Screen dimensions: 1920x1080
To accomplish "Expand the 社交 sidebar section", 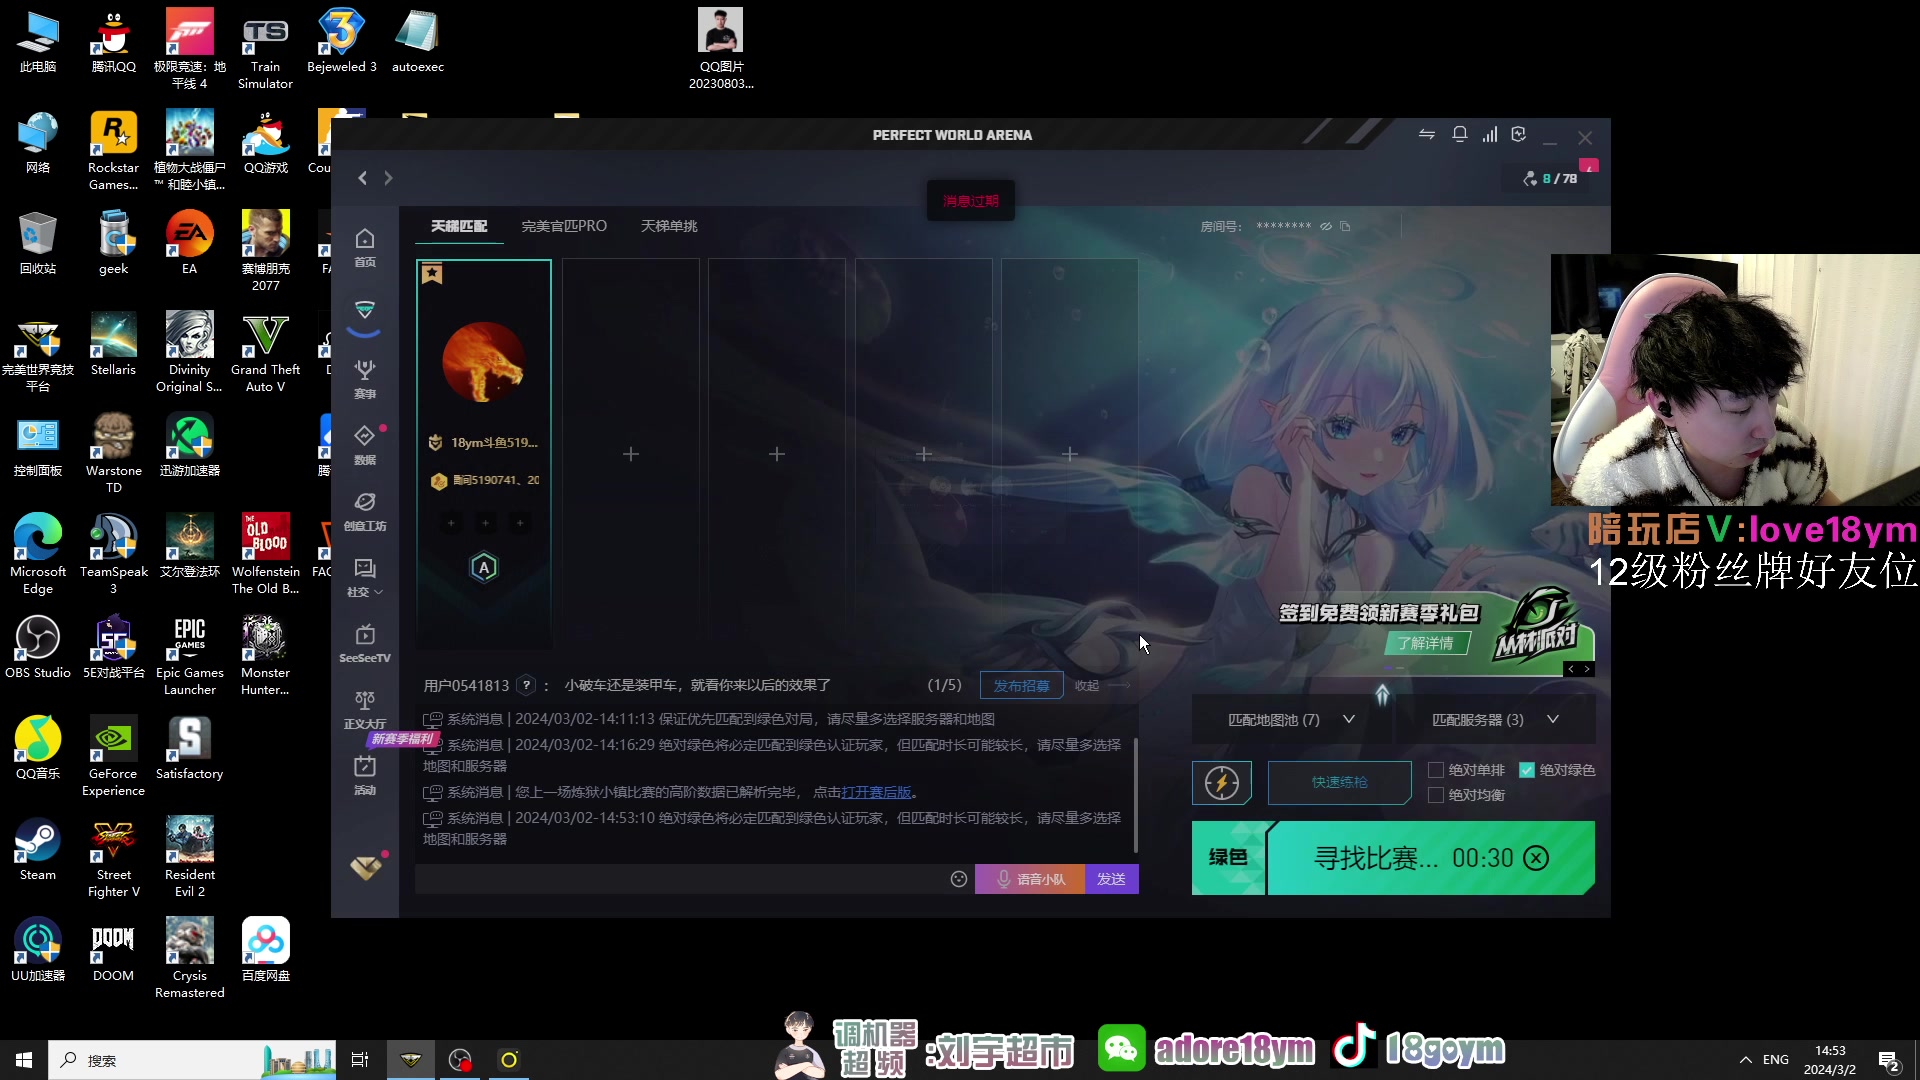I will pos(364,578).
